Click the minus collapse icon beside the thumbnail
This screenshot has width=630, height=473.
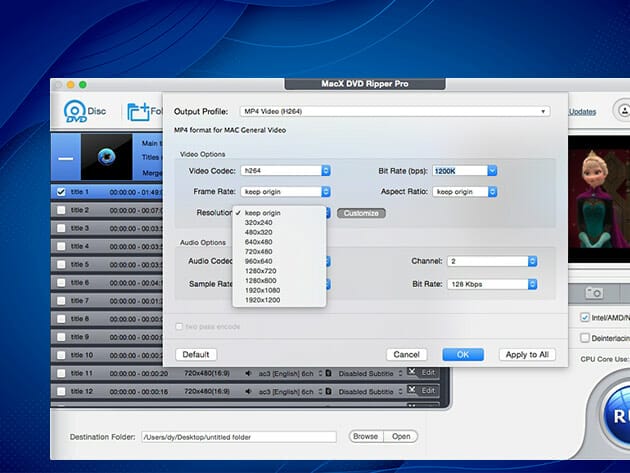coord(65,158)
